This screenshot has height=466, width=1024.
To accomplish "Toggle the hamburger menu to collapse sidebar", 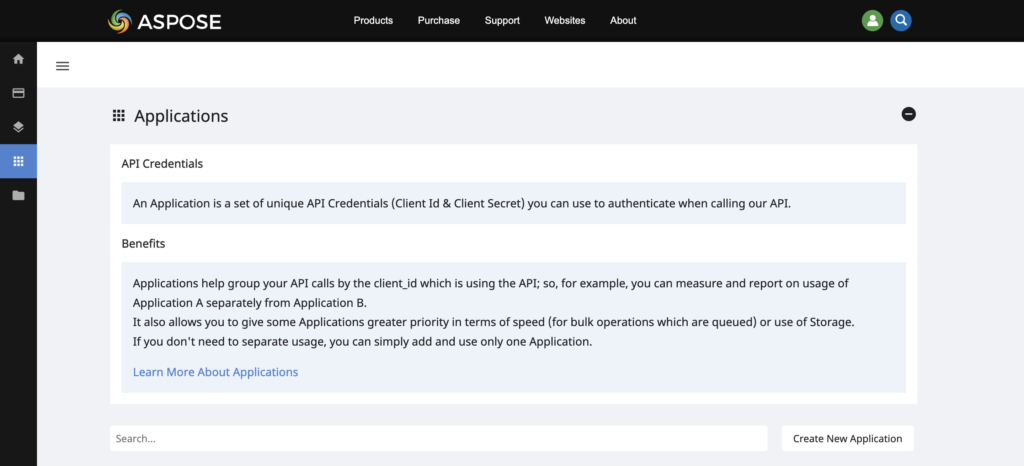I will click(x=62, y=66).
